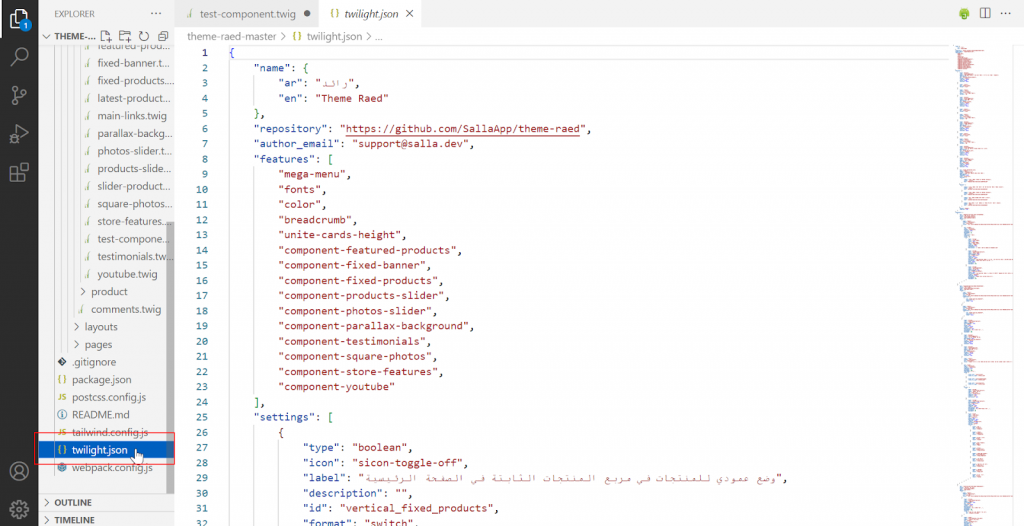Open fixed-banner twig file
The image size is (1024, 526).
click(134, 63)
